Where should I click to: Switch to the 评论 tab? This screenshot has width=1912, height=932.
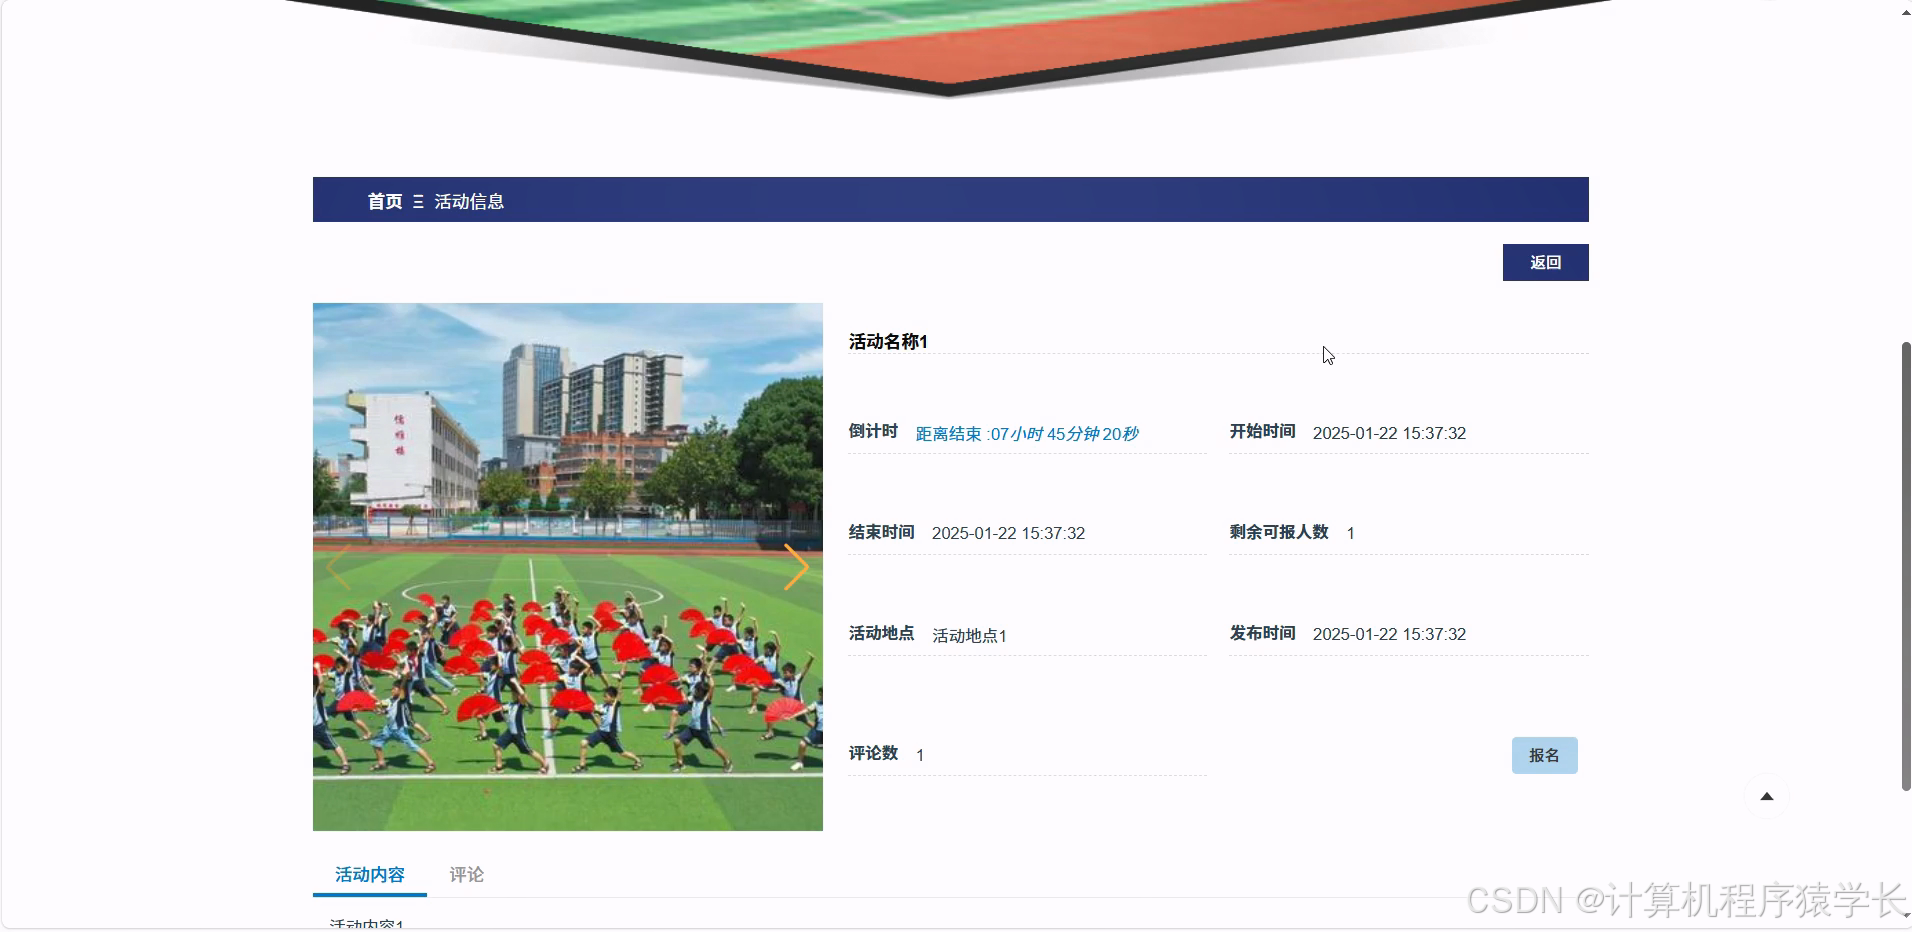[x=467, y=874]
